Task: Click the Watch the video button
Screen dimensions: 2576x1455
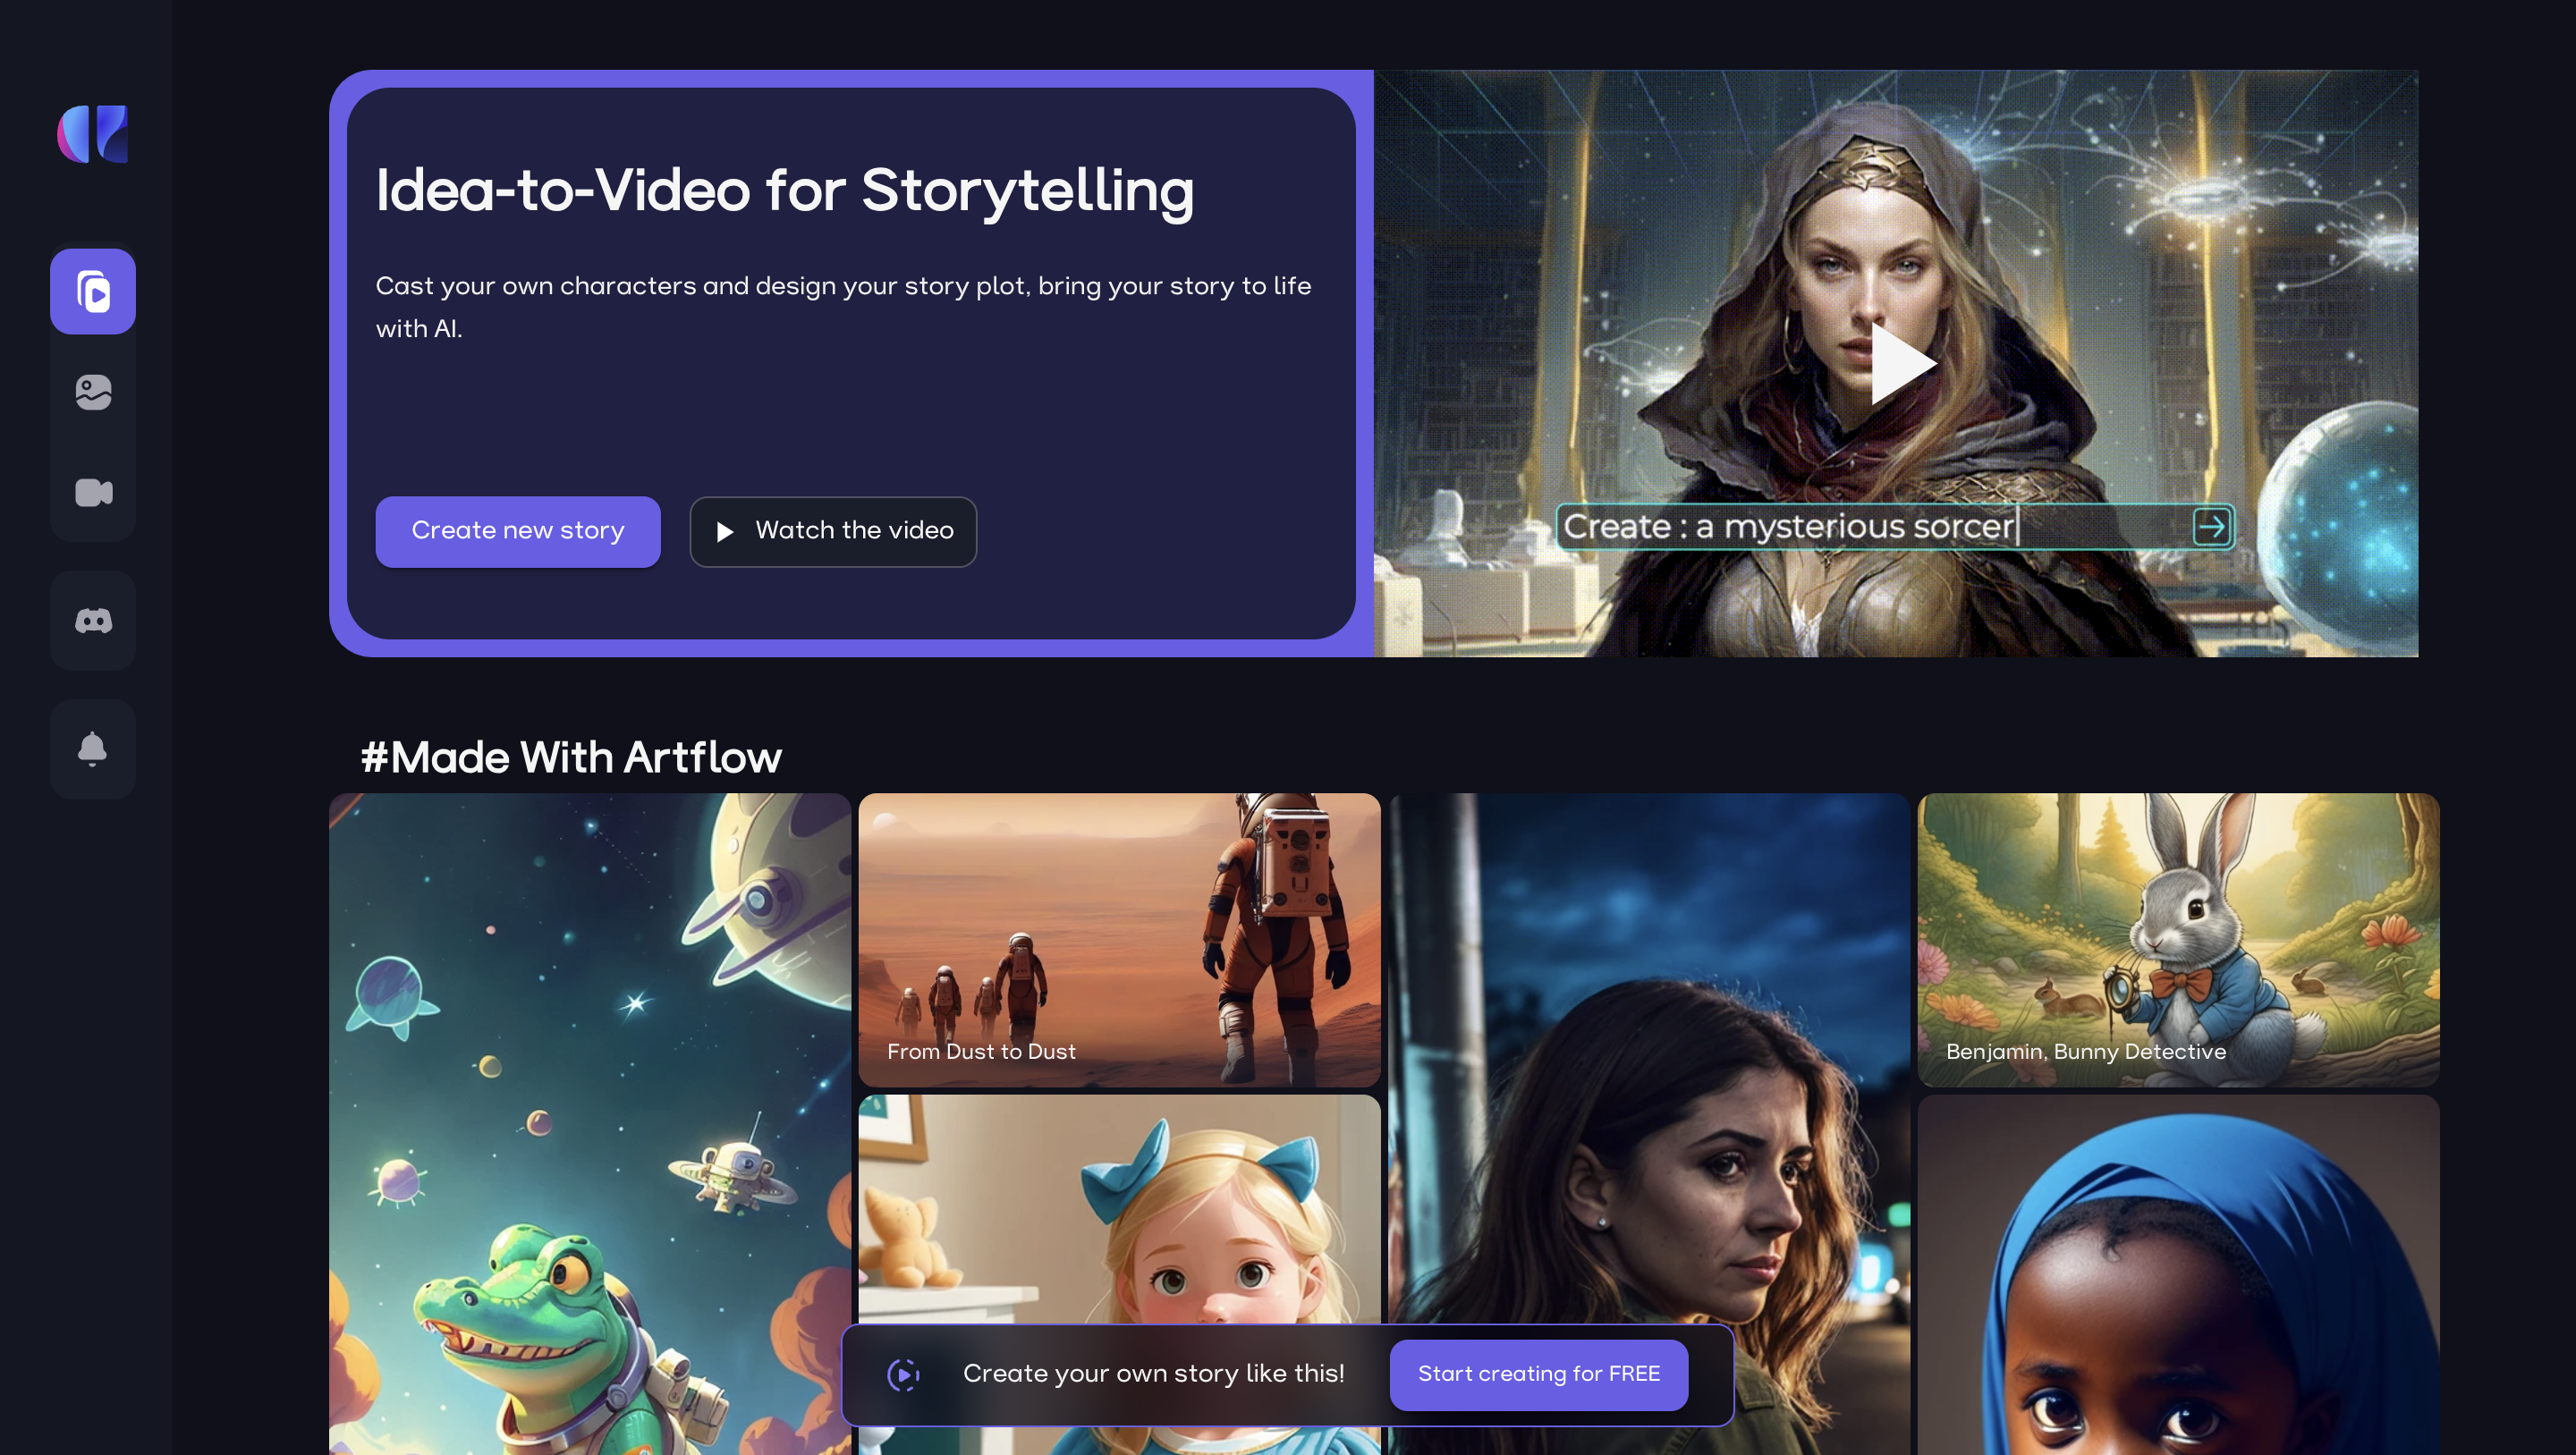Action: pos(833,531)
